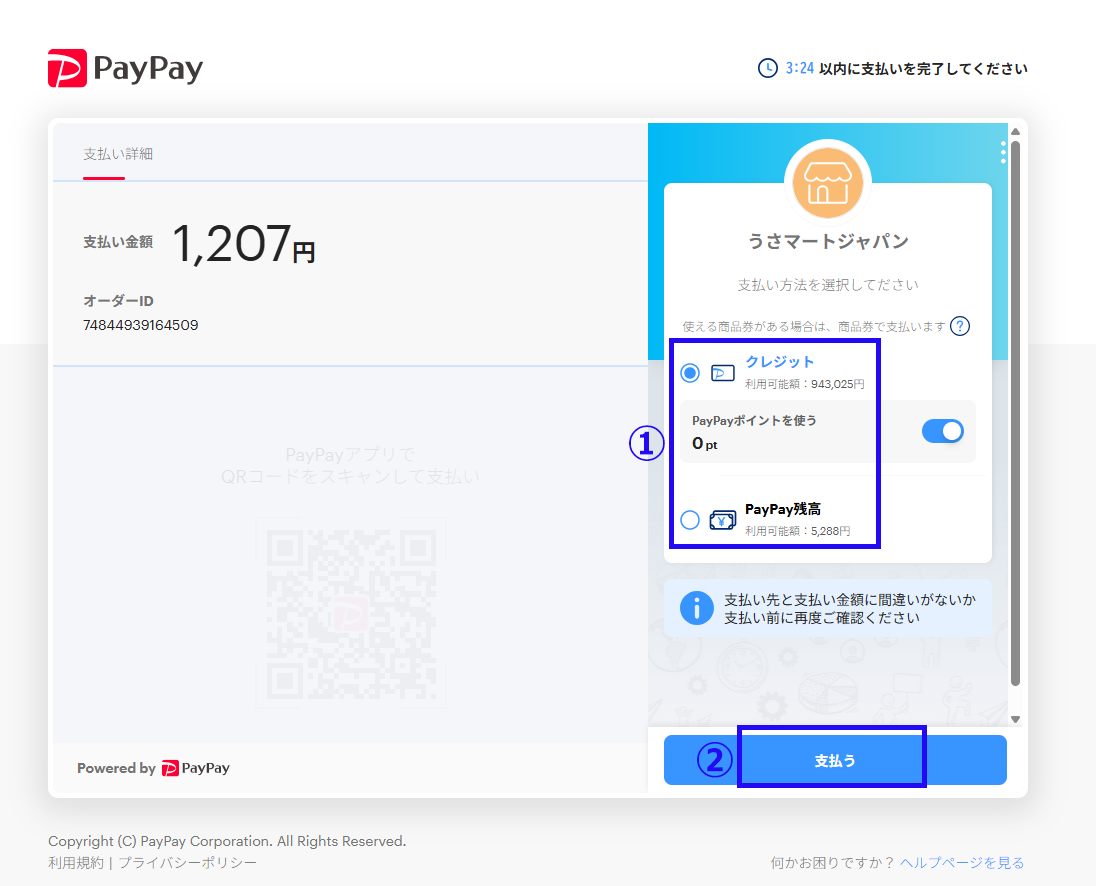
Task: Click the オーダーID label
Action: [118, 301]
